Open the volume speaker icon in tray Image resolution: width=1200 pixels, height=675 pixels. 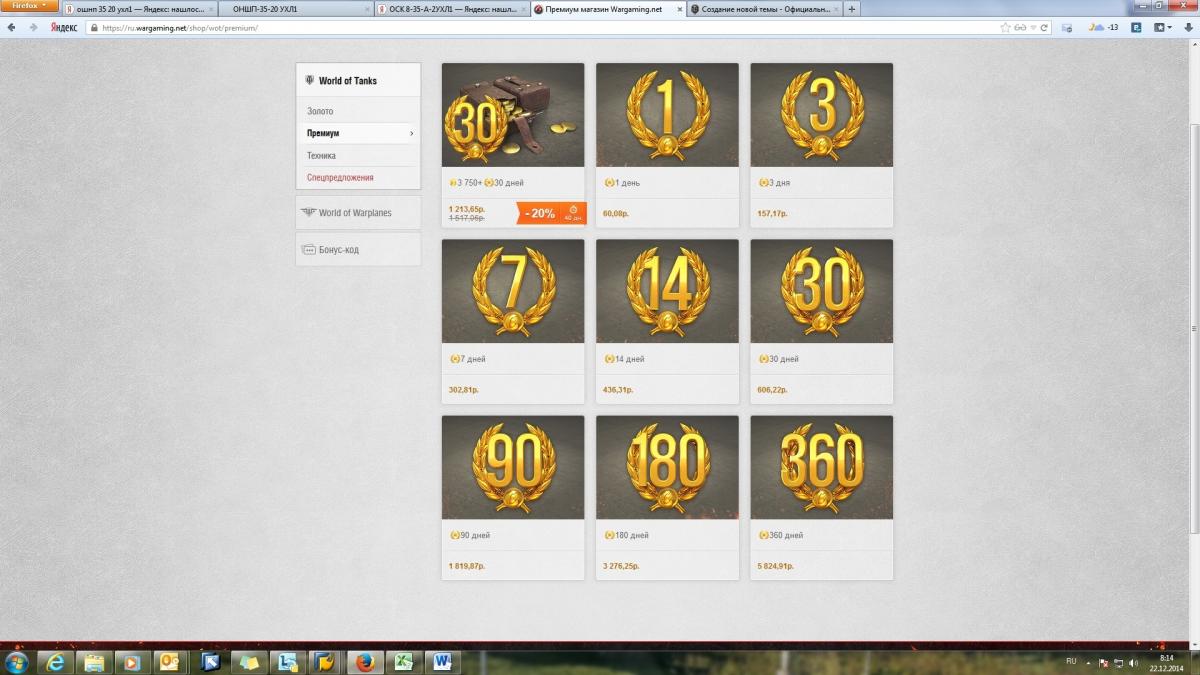[x=1133, y=662]
